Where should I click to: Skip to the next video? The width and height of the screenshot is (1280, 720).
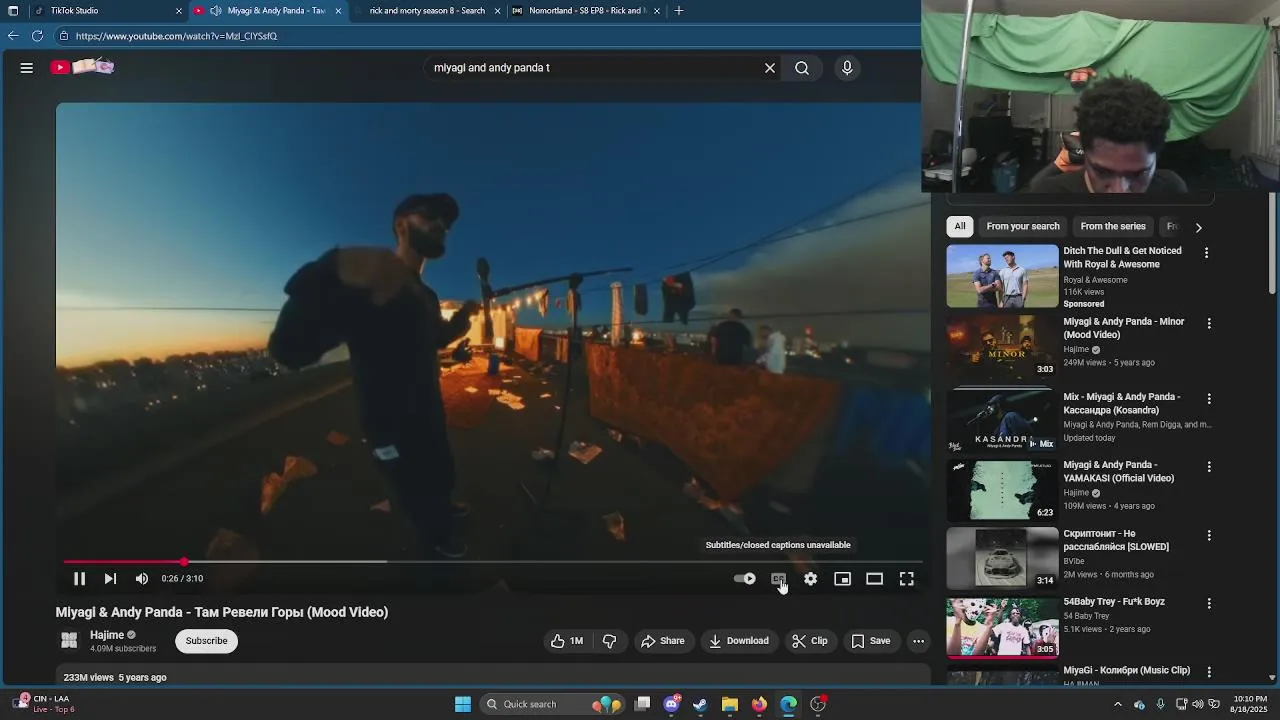tap(110, 579)
